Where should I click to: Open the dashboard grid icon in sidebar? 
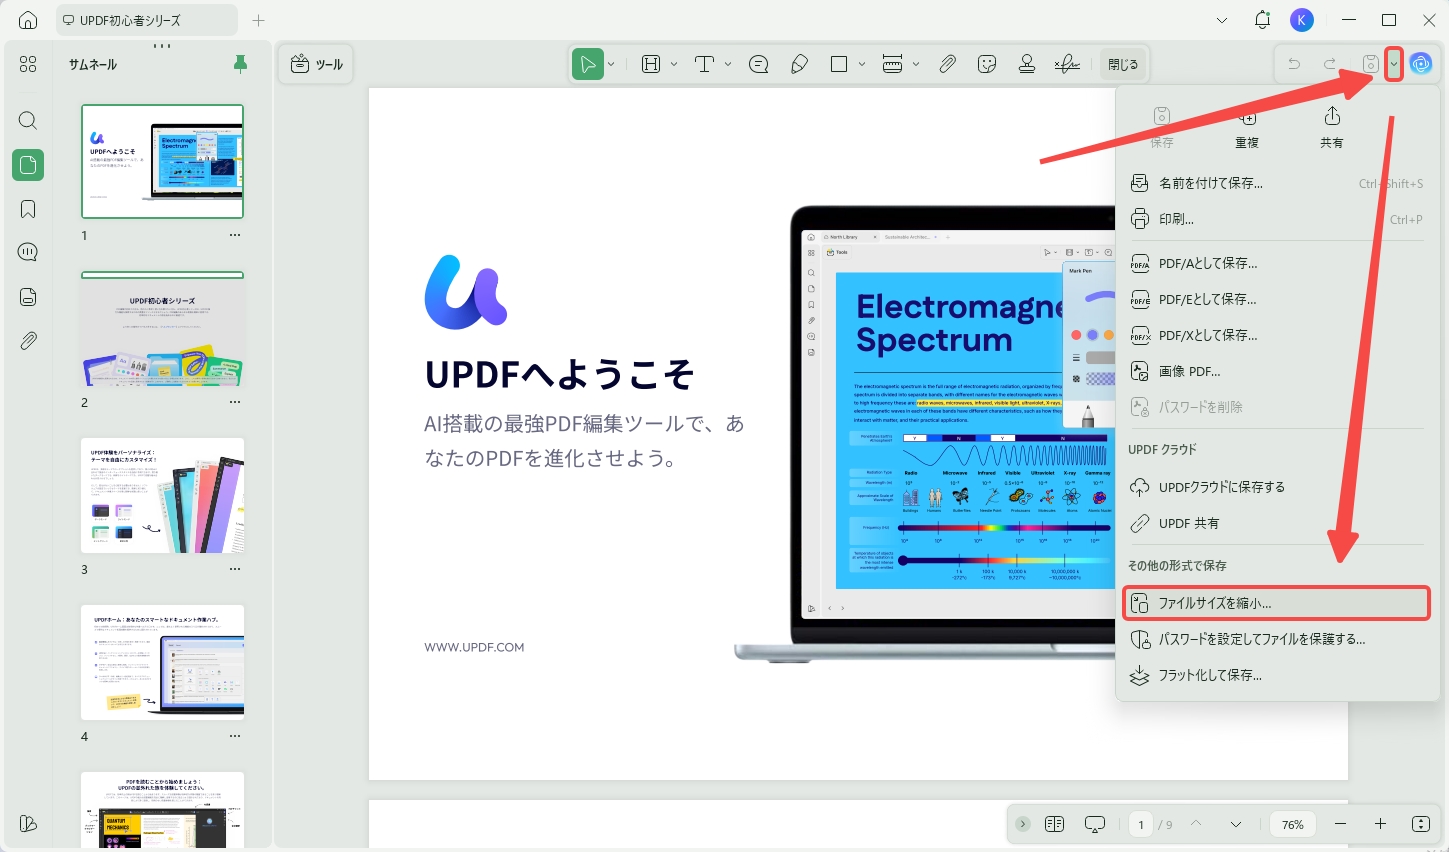[x=28, y=64]
